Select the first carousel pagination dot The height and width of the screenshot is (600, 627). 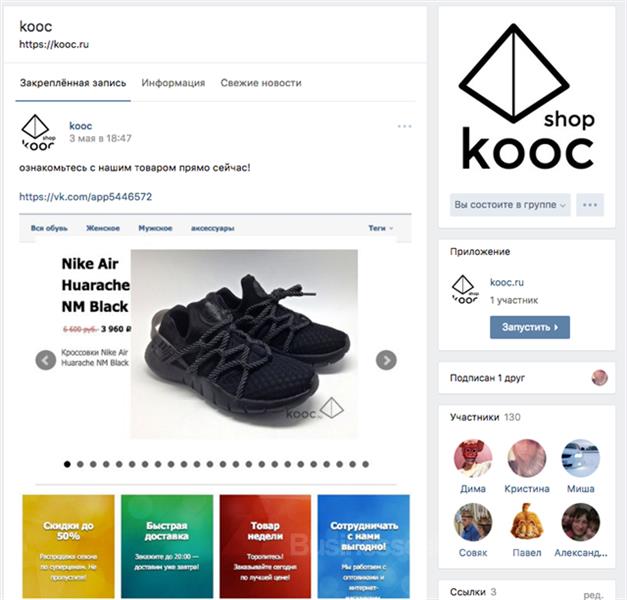pos(67,464)
